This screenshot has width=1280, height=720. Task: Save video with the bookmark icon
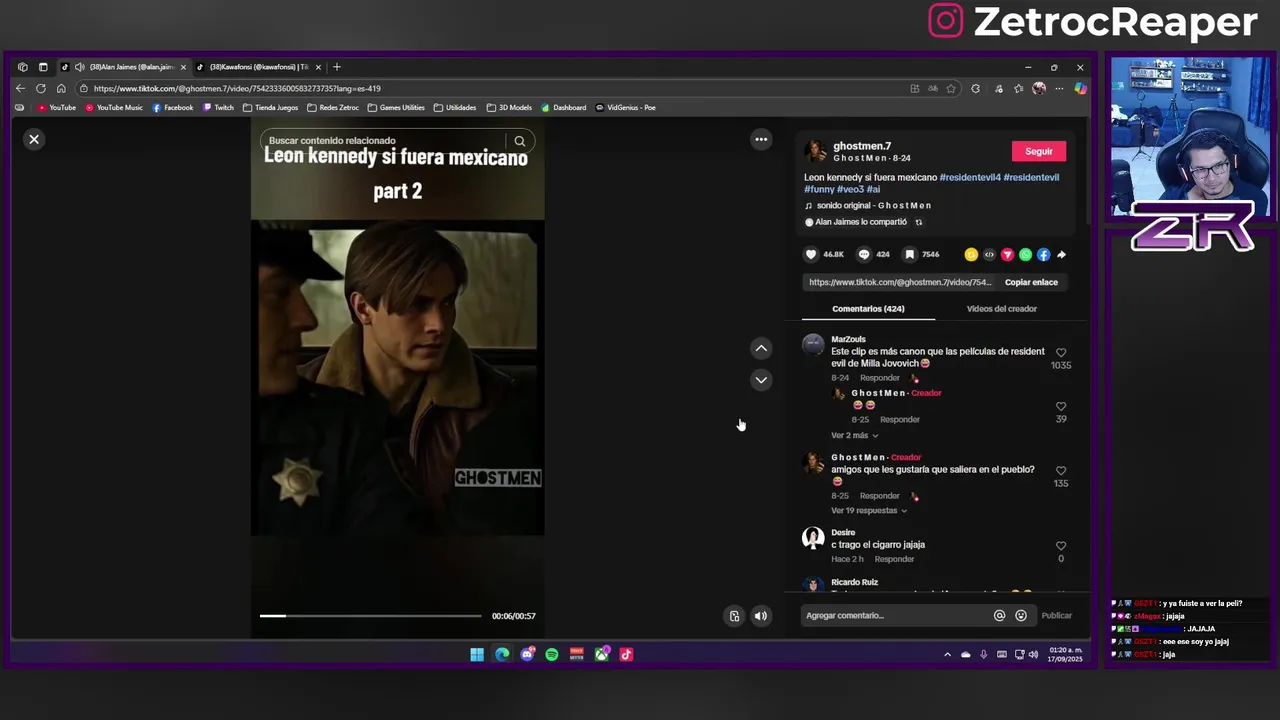(910, 254)
